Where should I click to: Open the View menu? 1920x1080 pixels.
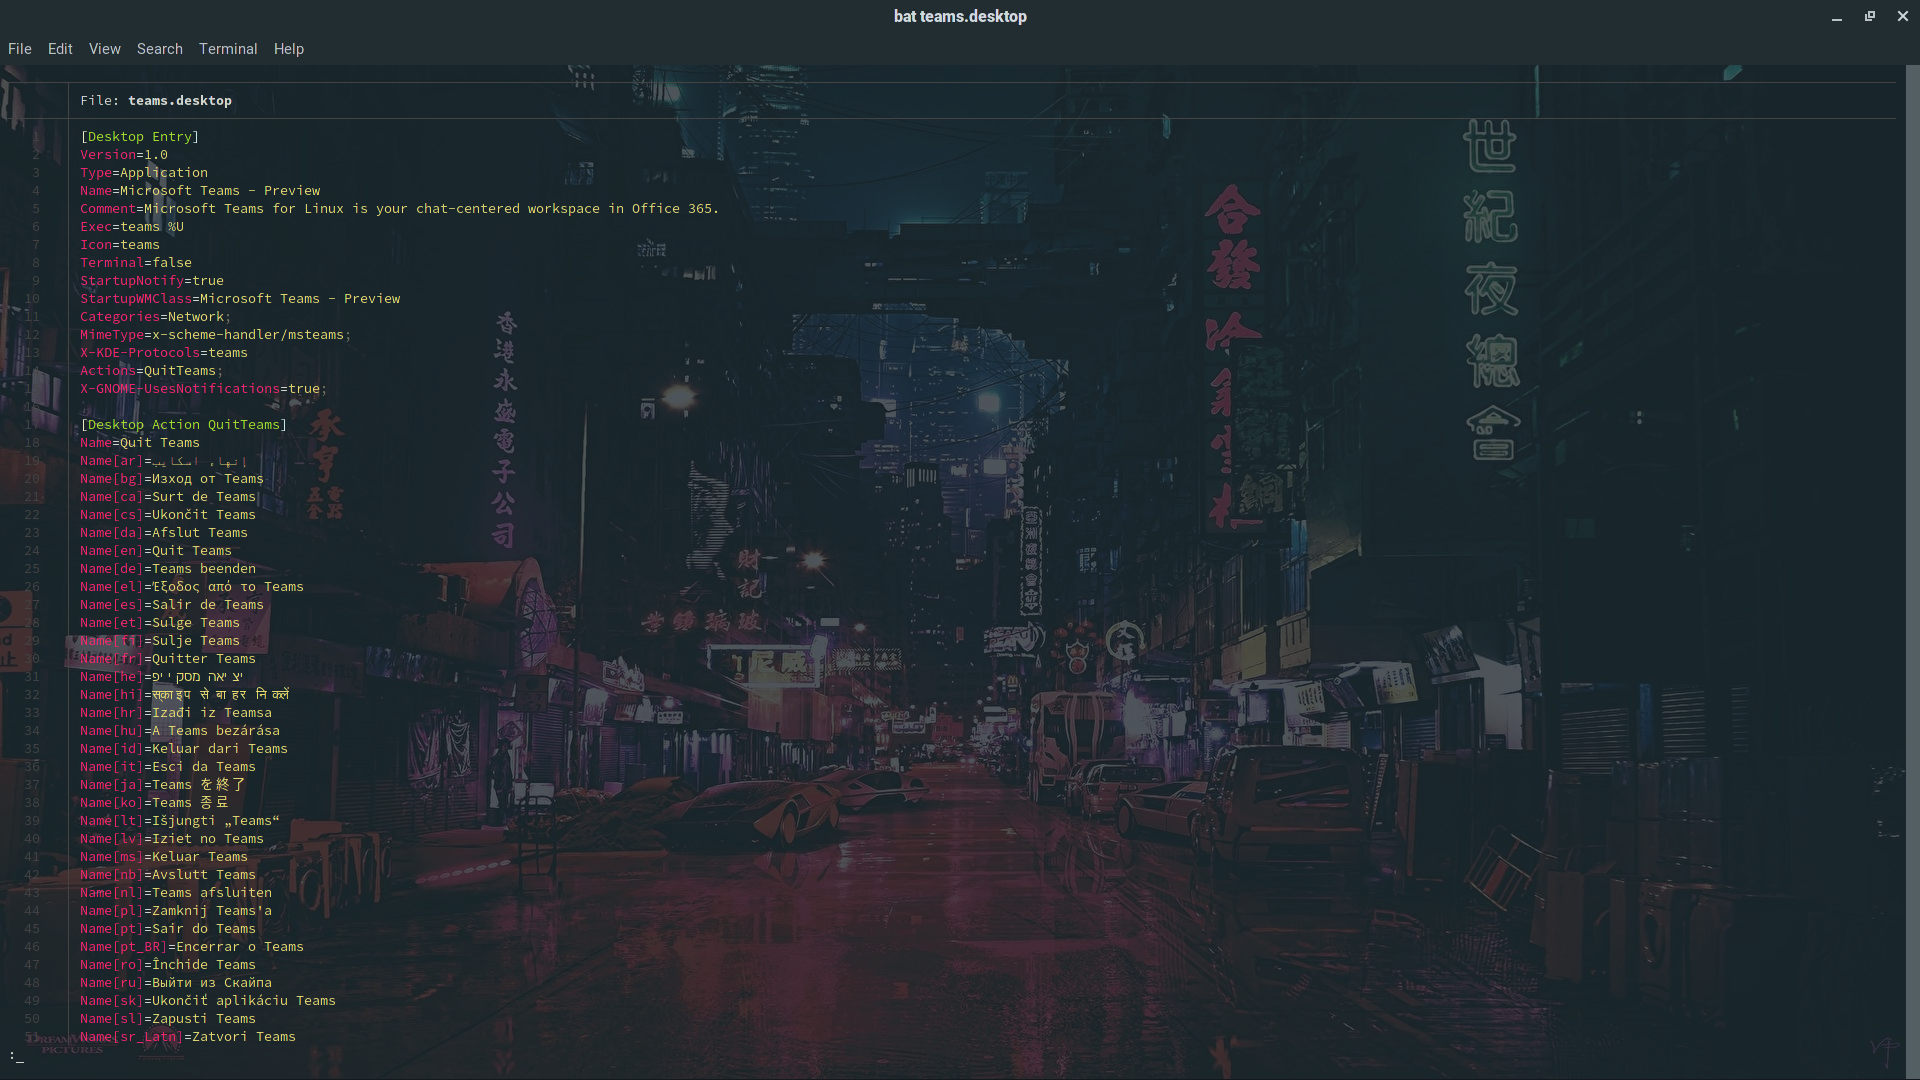[104, 49]
